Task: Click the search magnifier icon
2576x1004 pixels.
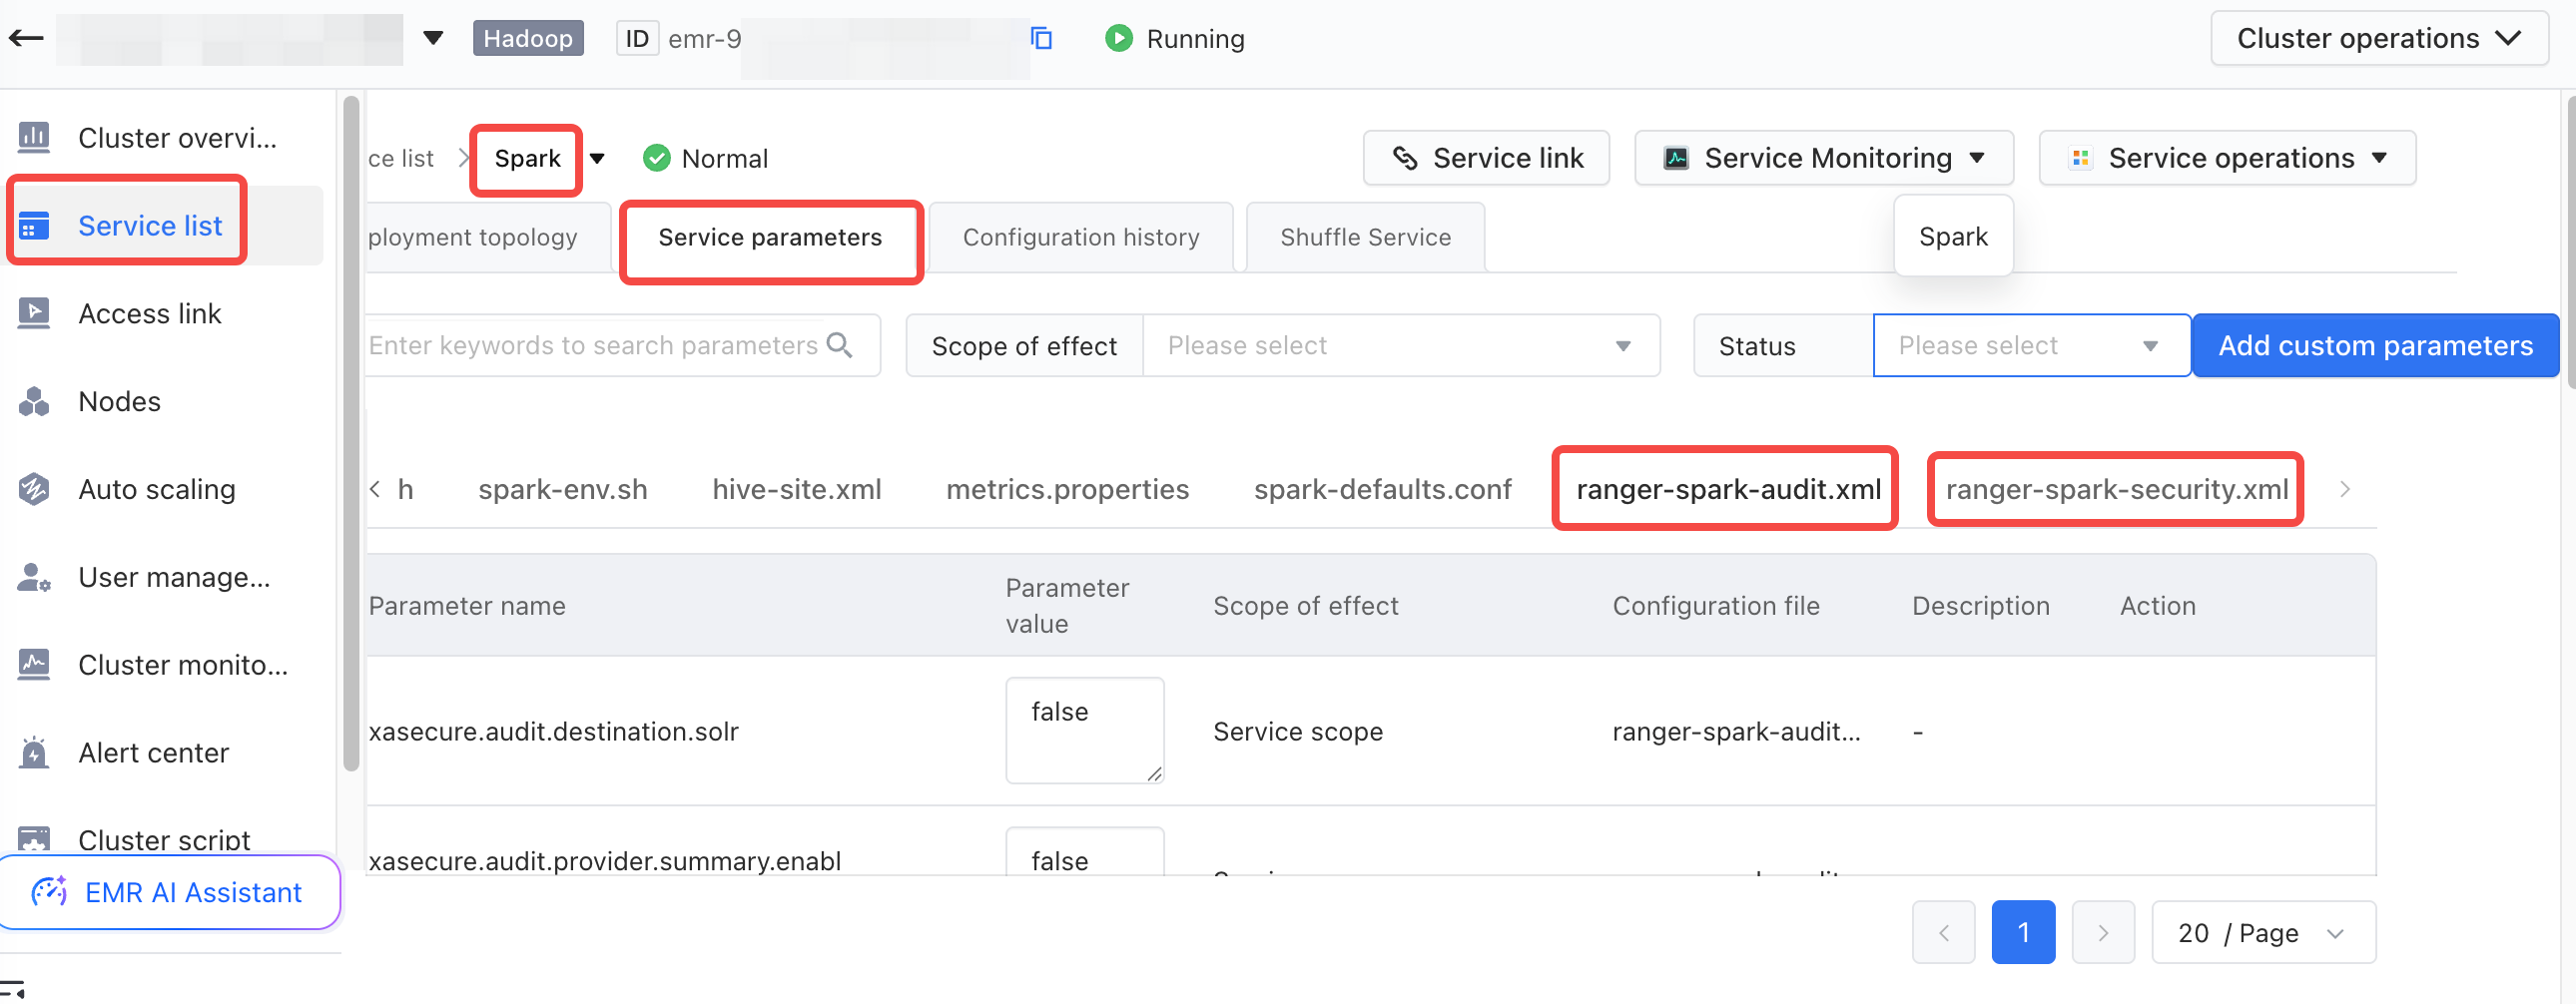Action: 840,345
